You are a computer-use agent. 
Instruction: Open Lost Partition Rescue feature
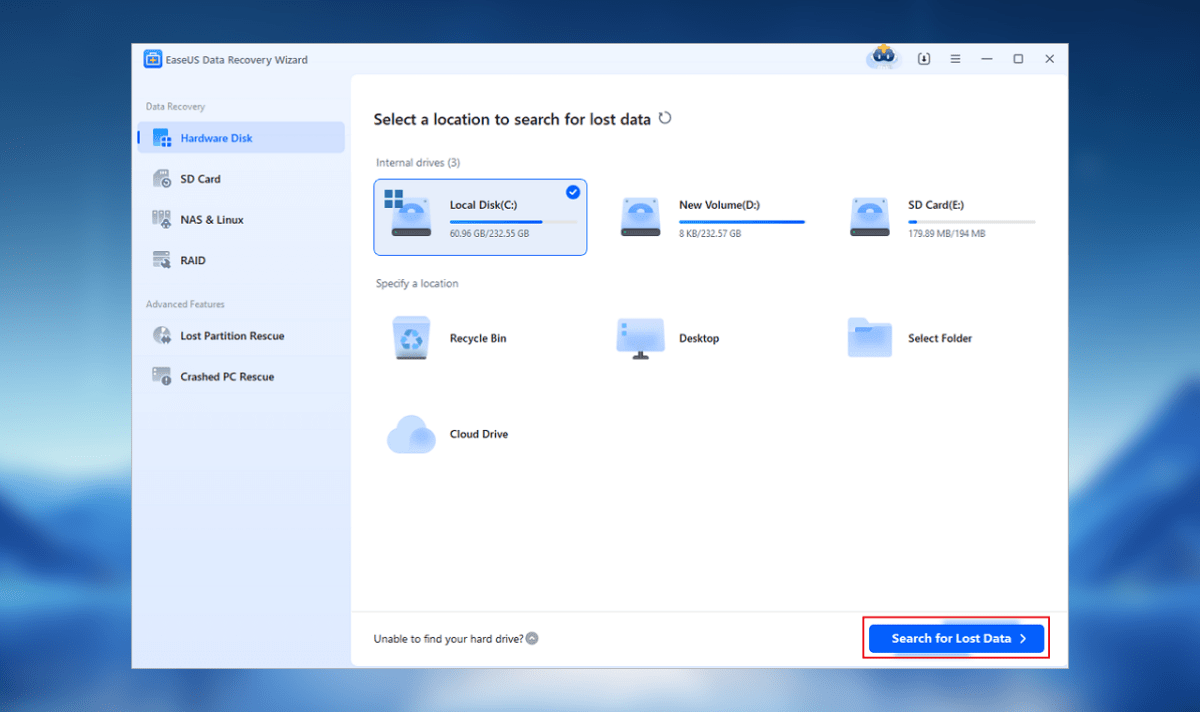coord(232,336)
